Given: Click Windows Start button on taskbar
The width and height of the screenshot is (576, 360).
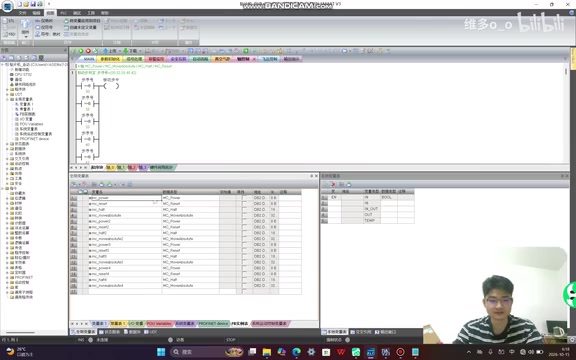Looking at the screenshot, I should [x=161, y=352].
